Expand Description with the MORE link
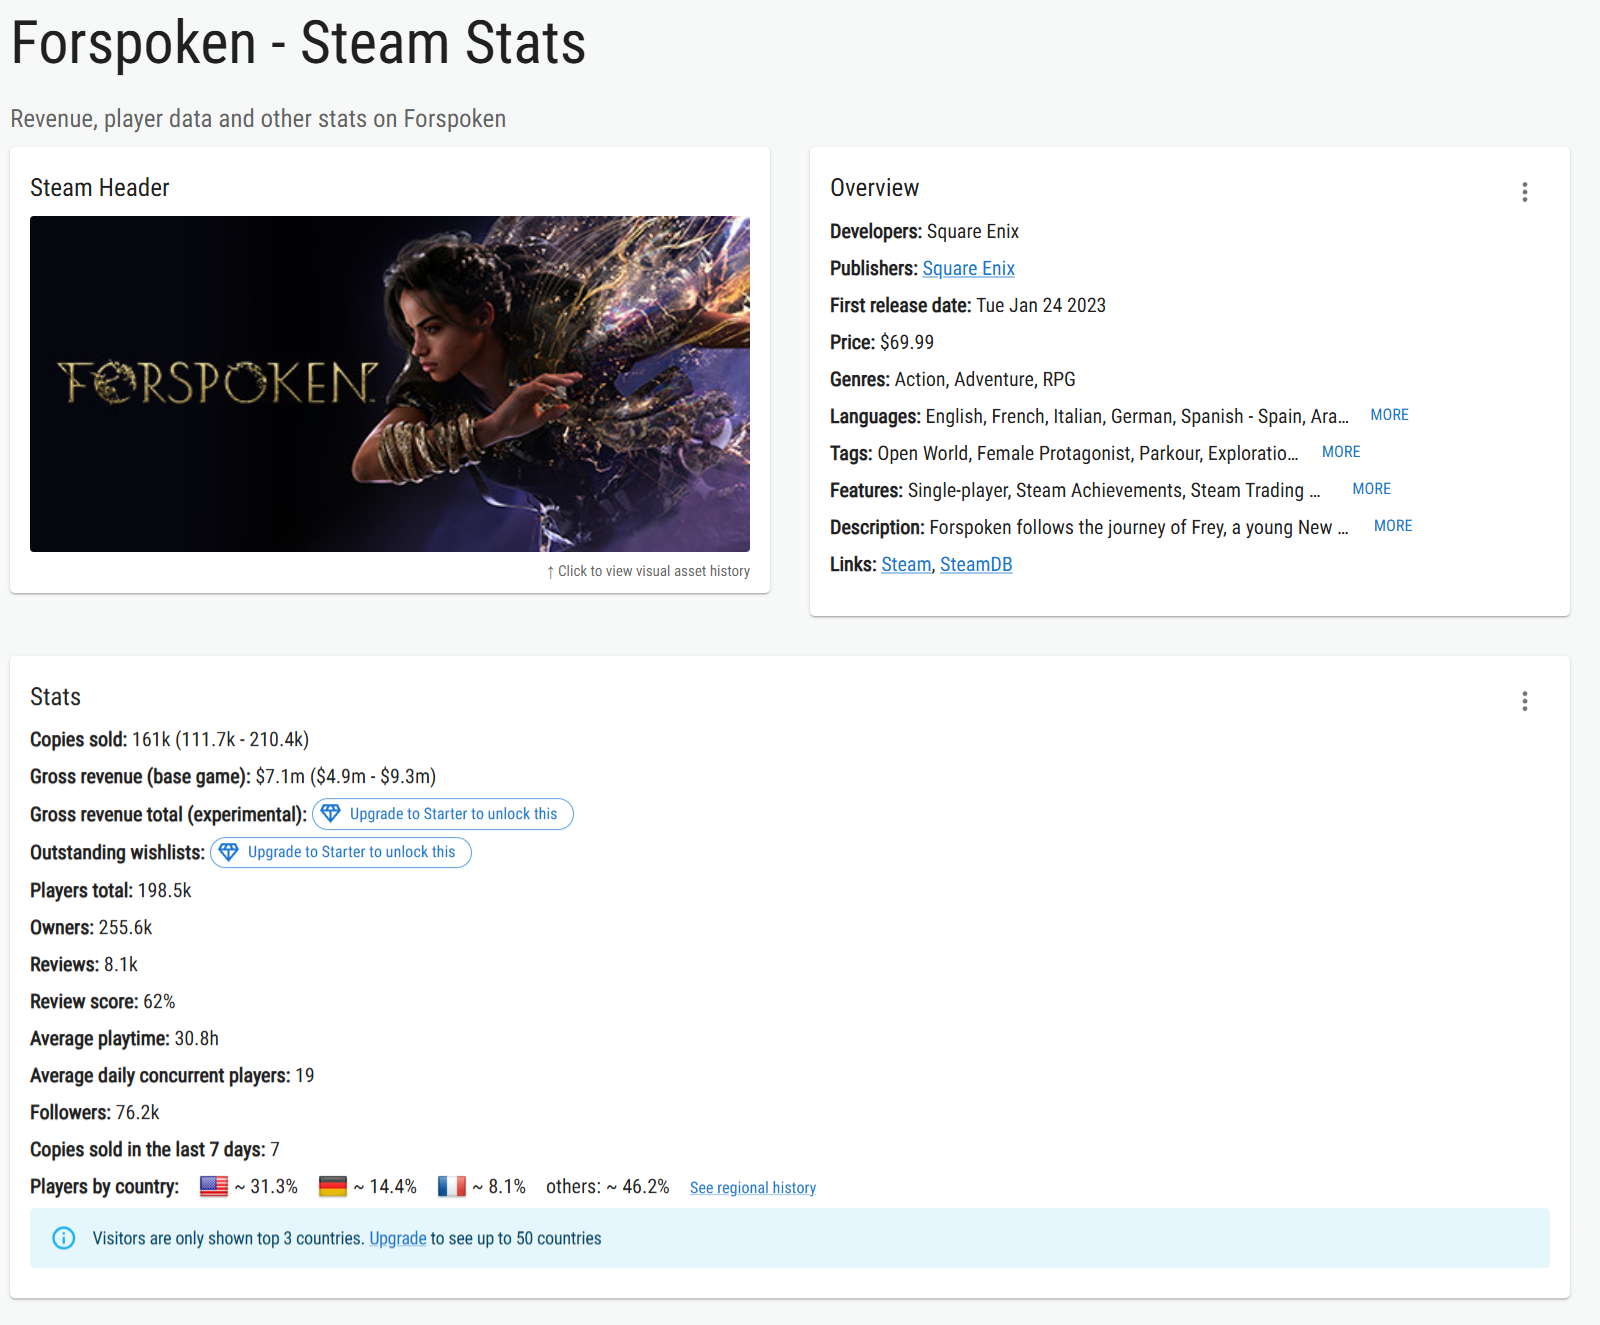Viewport: 1600px width, 1325px height. 1393,526
